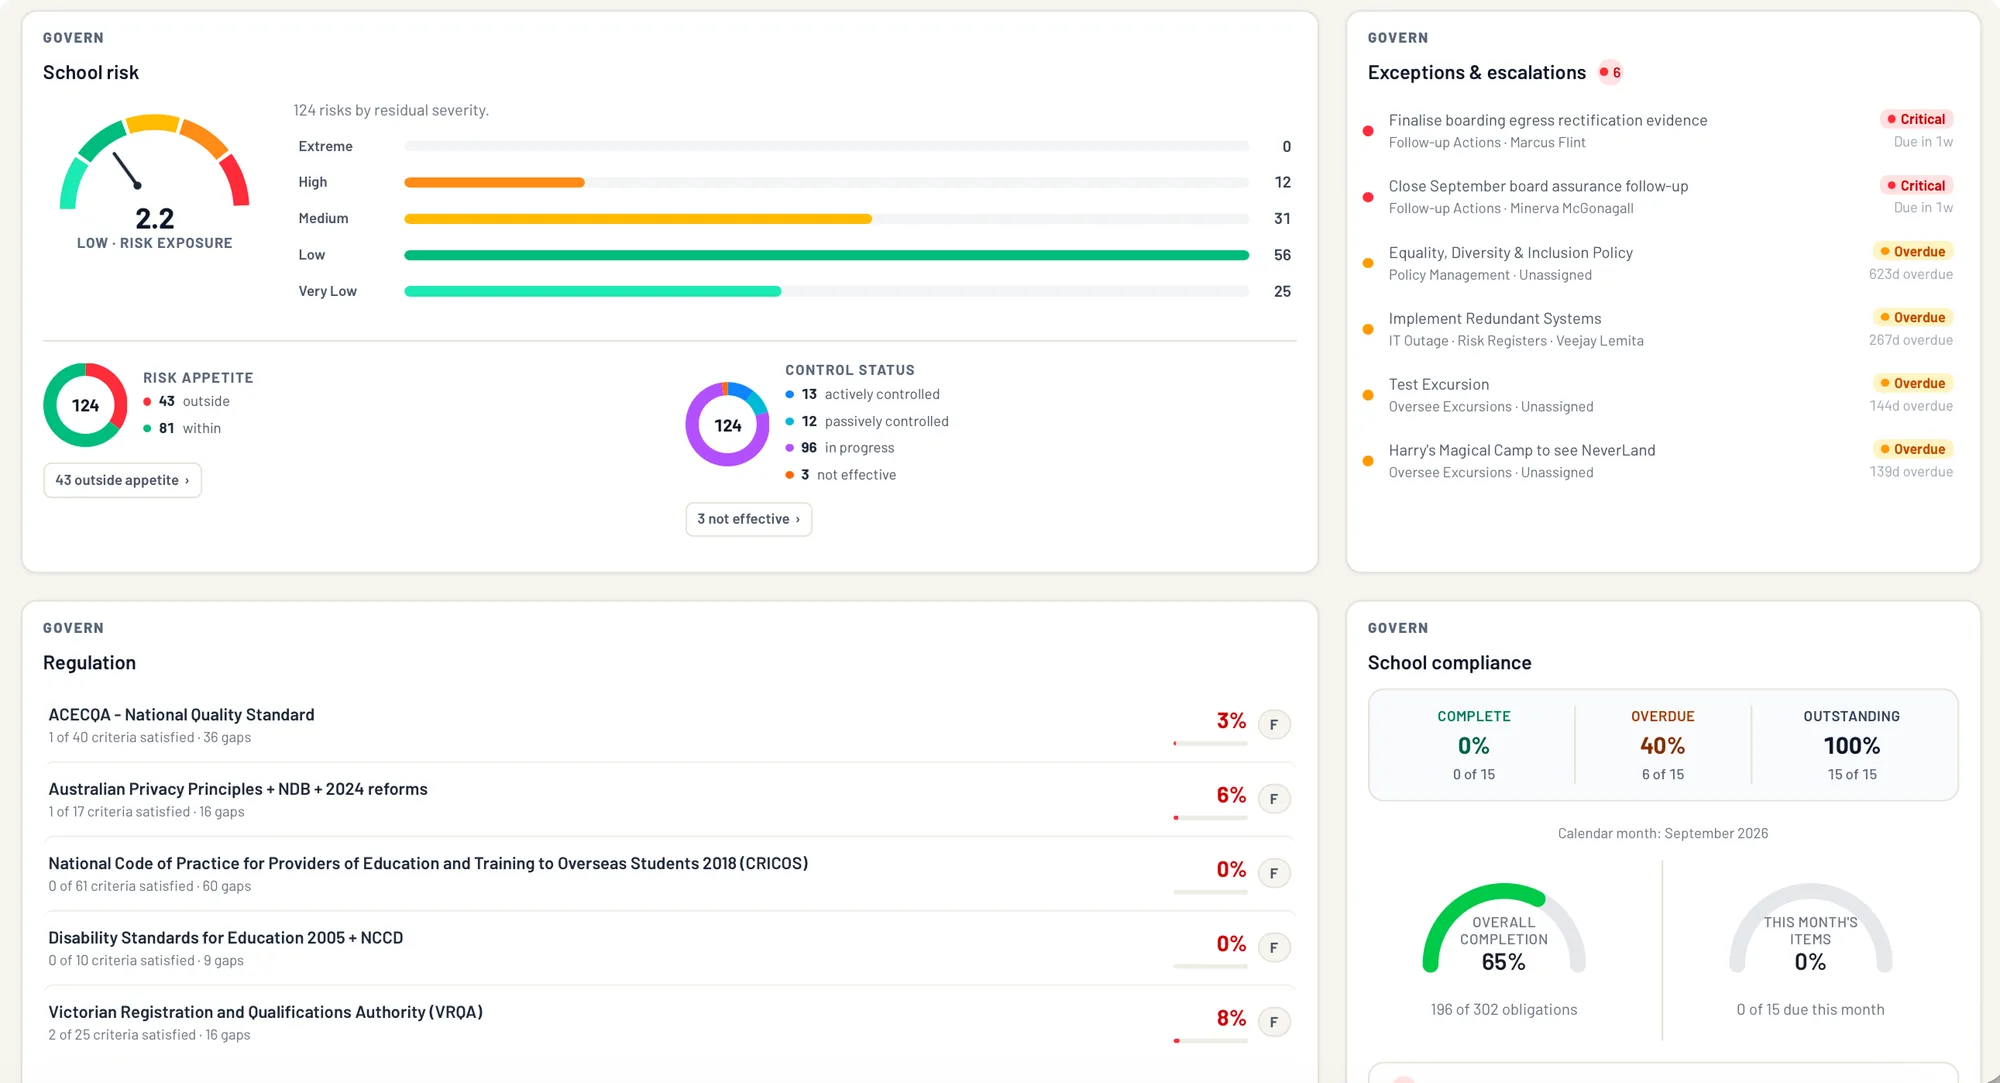This screenshot has height=1083, width=2000.
Task: Click the F grade badge for Australian Privacy Principles
Action: coord(1273,799)
